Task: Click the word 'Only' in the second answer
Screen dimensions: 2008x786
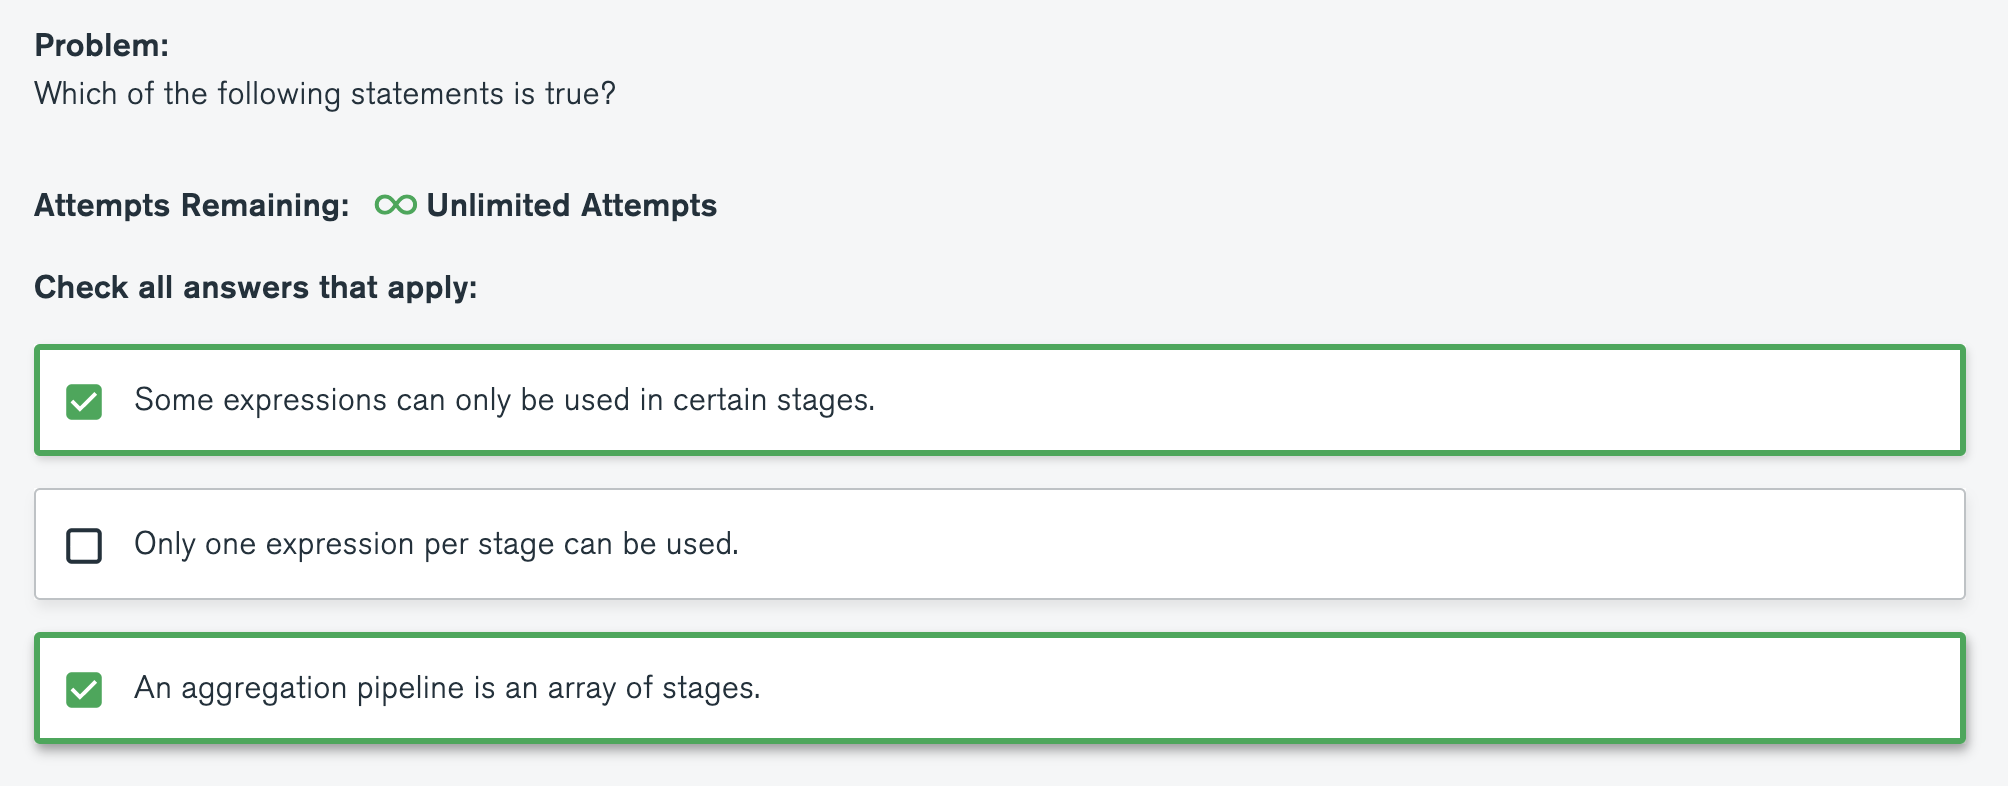Action: 164,544
